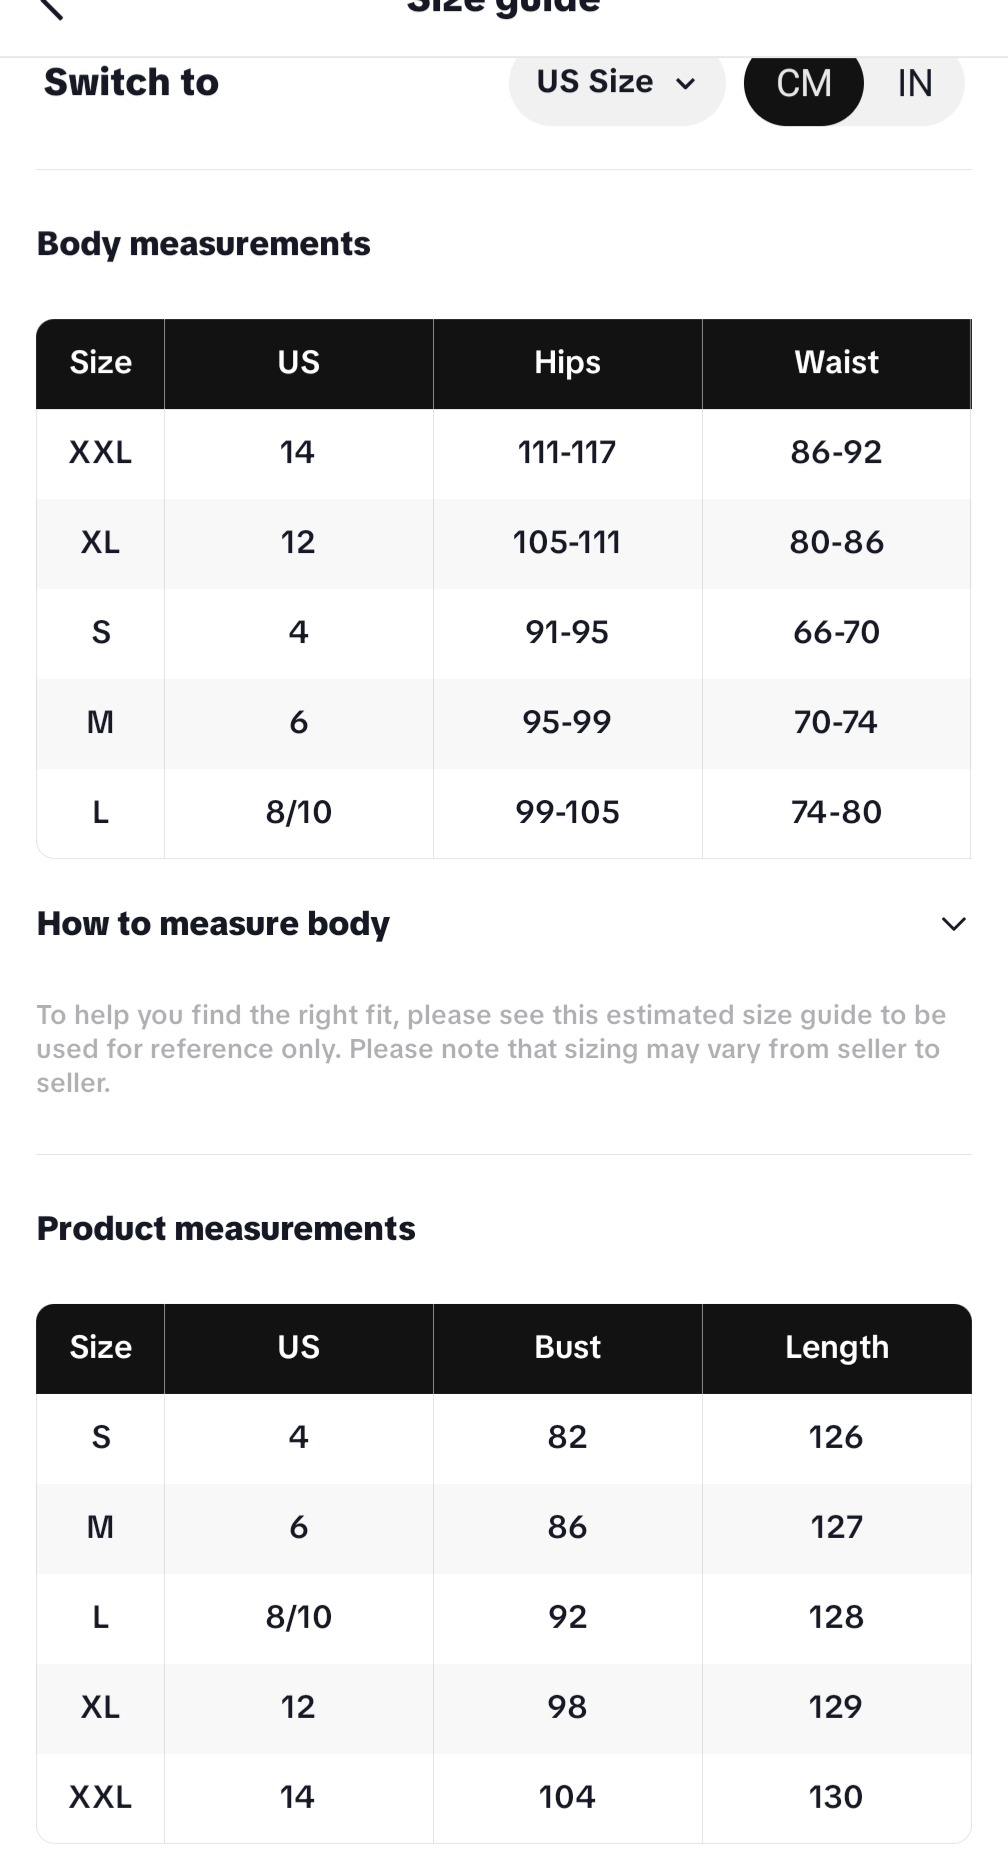
Task: Click the 126 length value
Action: tap(836, 1438)
